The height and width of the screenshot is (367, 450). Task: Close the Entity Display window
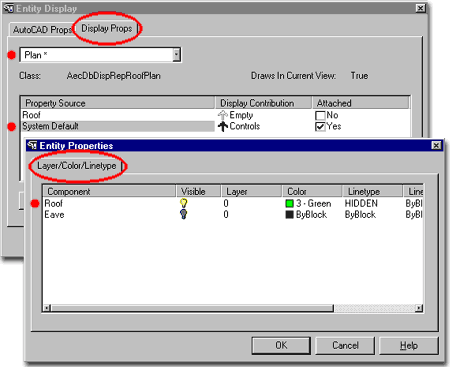pos(421,8)
